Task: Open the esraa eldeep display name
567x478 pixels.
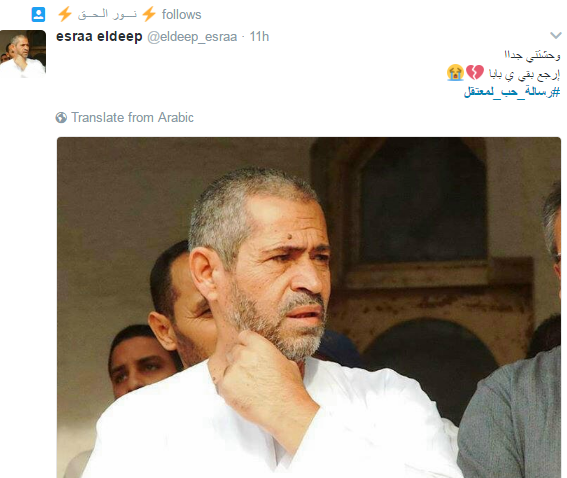Action: (99, 37)
